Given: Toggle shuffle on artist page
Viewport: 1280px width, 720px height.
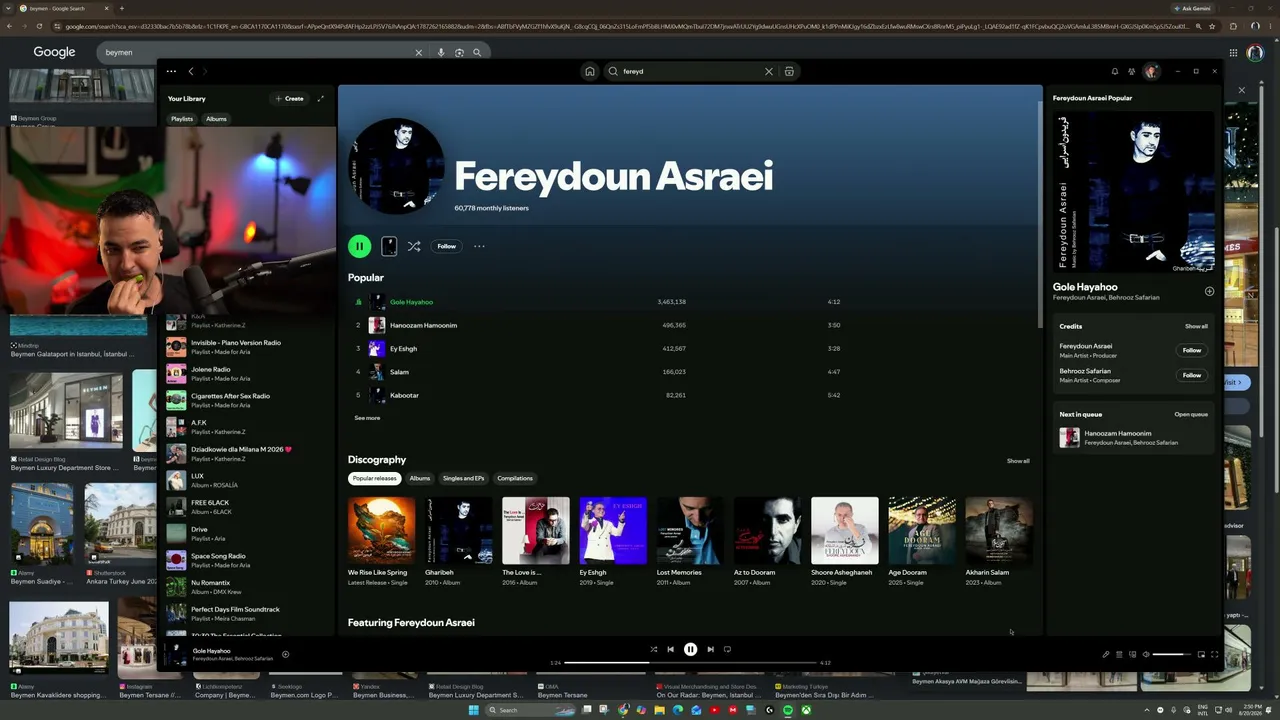Looking at the screenshot, I should (414, 246).
